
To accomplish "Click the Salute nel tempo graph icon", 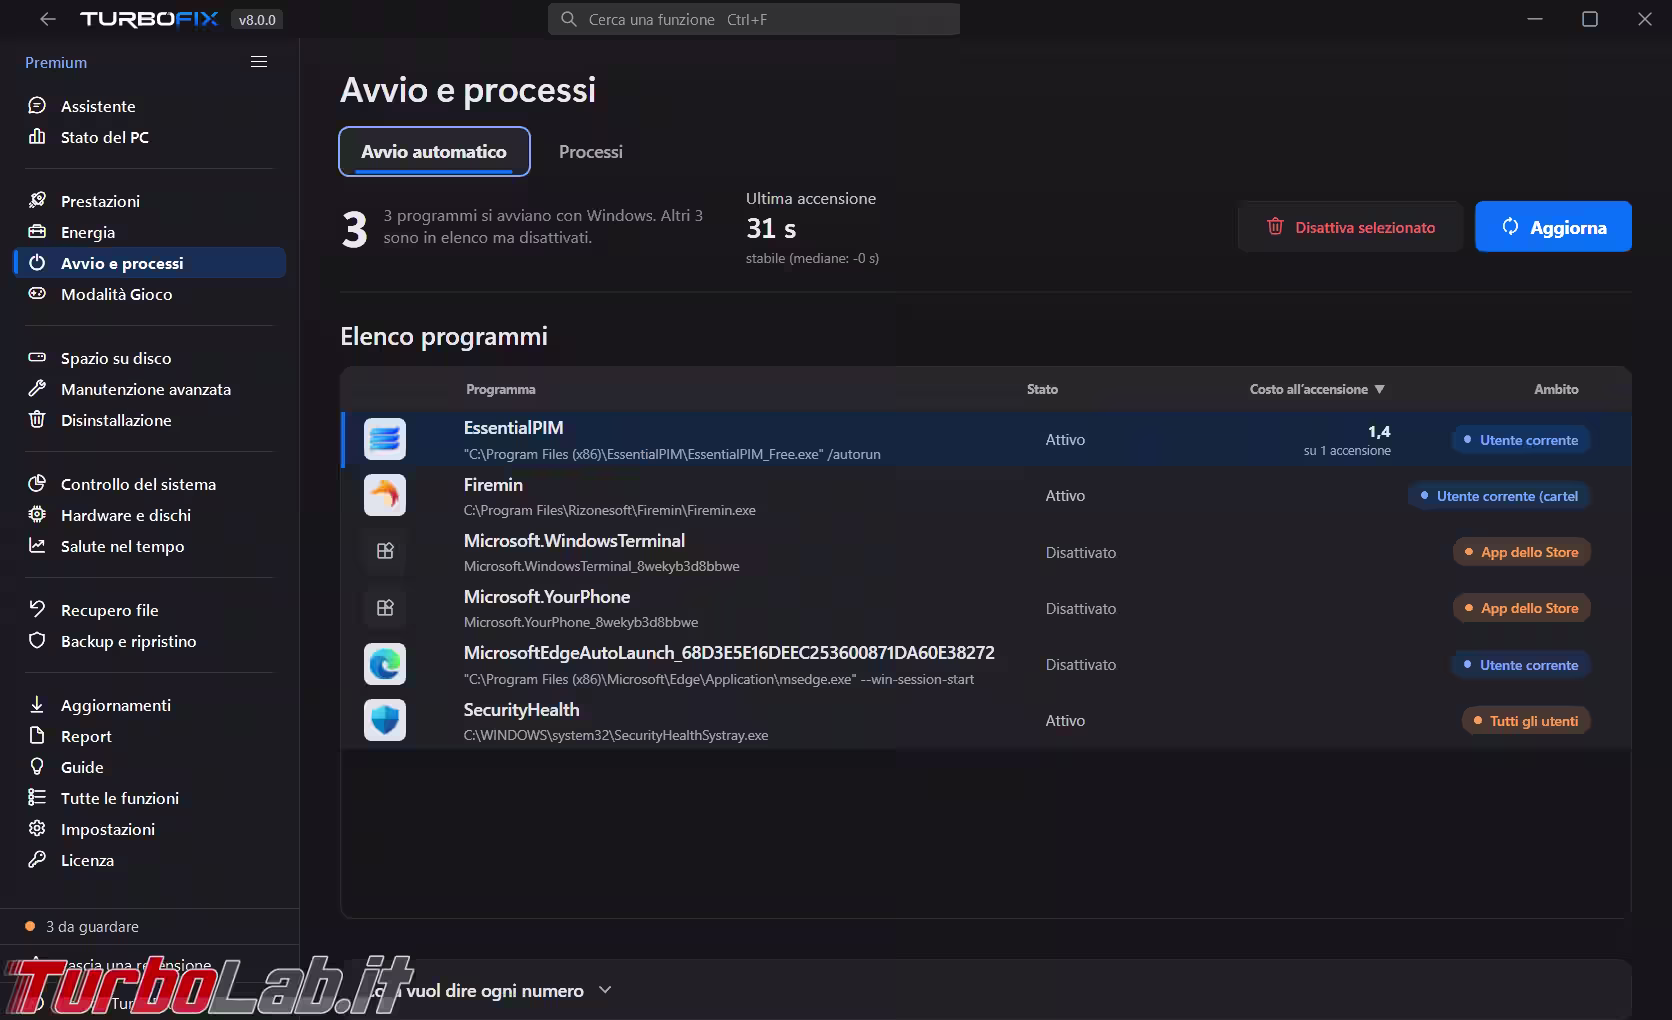I will (37, 546).
